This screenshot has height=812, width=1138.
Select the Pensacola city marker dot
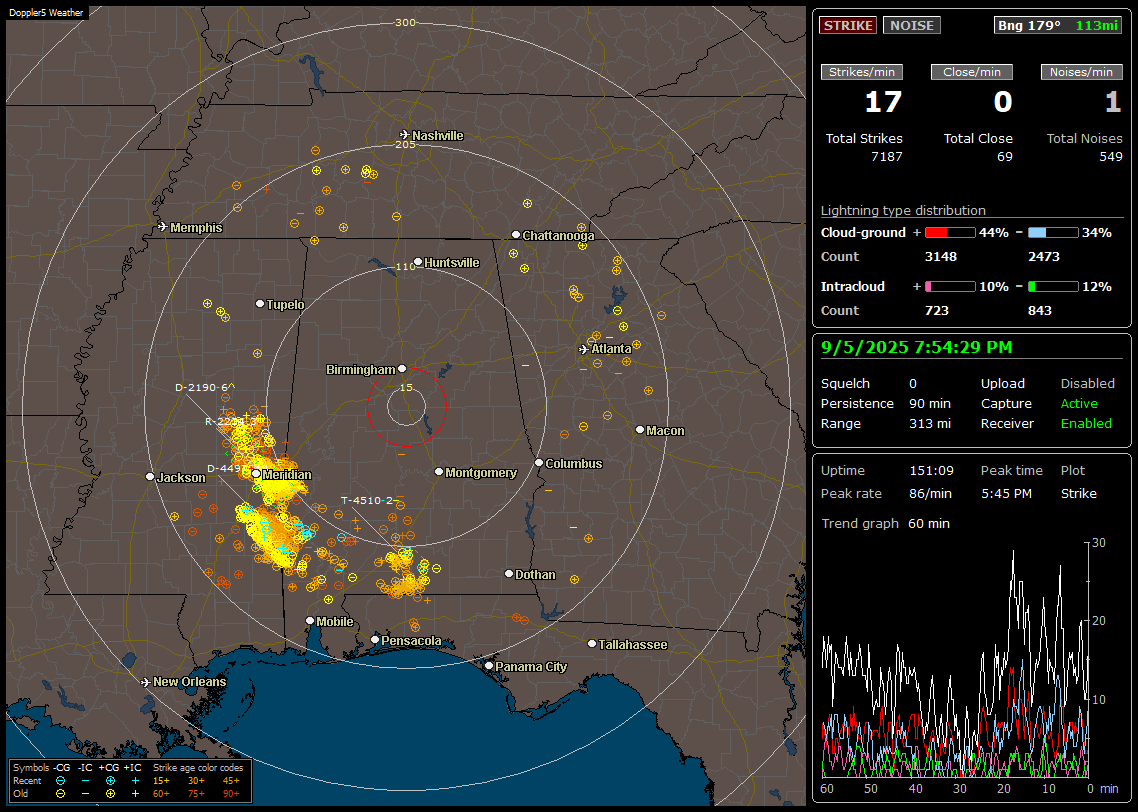pos(375,639)
